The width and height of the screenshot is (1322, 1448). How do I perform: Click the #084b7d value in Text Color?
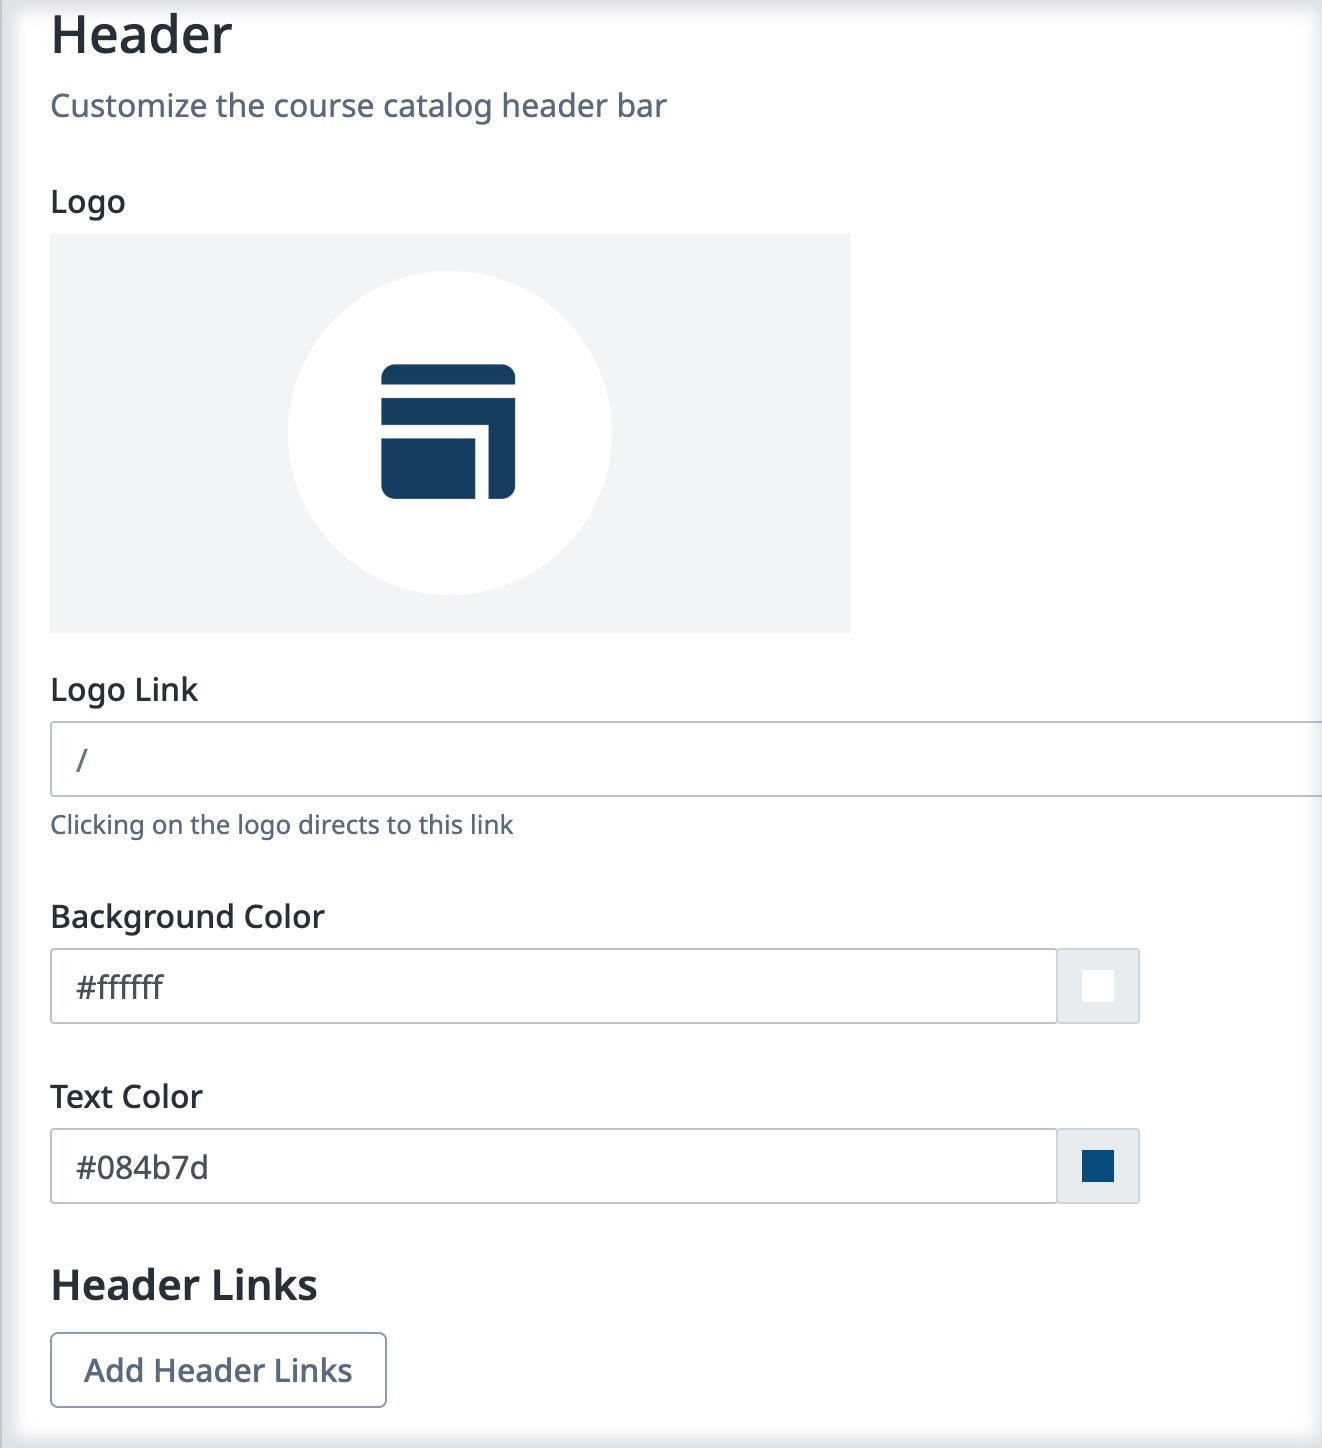tap(142, 1168)
